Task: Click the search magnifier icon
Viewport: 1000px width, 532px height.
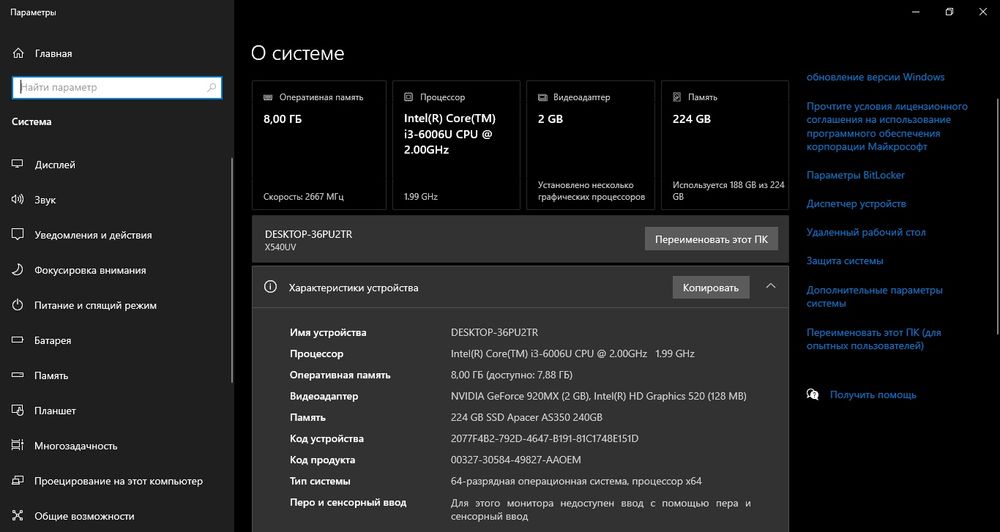Action: pos(212,87)
